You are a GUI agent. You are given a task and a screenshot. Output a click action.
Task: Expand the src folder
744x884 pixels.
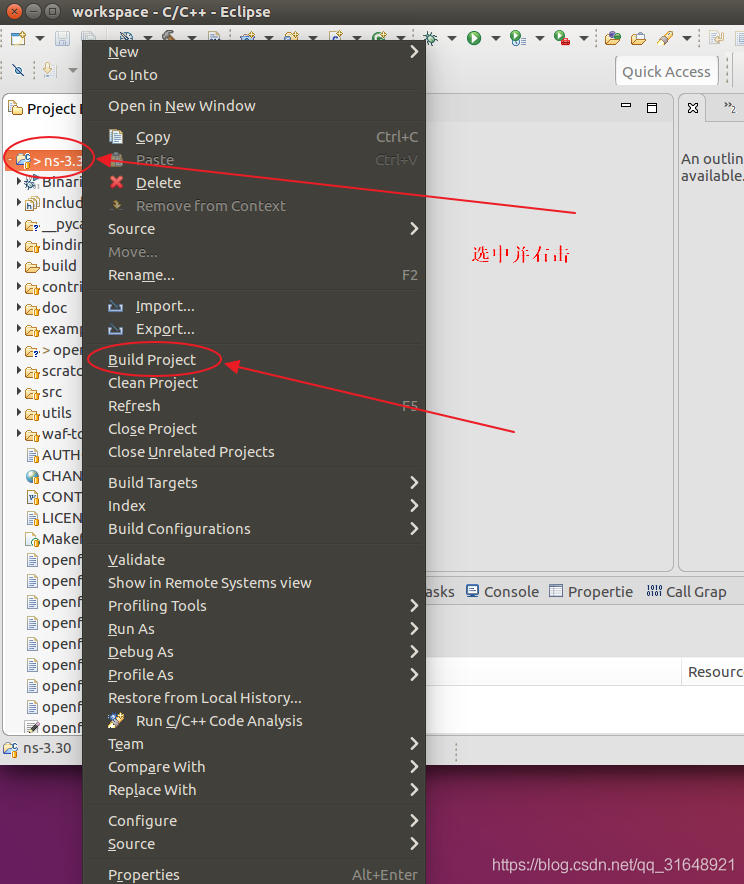point(19,391)
